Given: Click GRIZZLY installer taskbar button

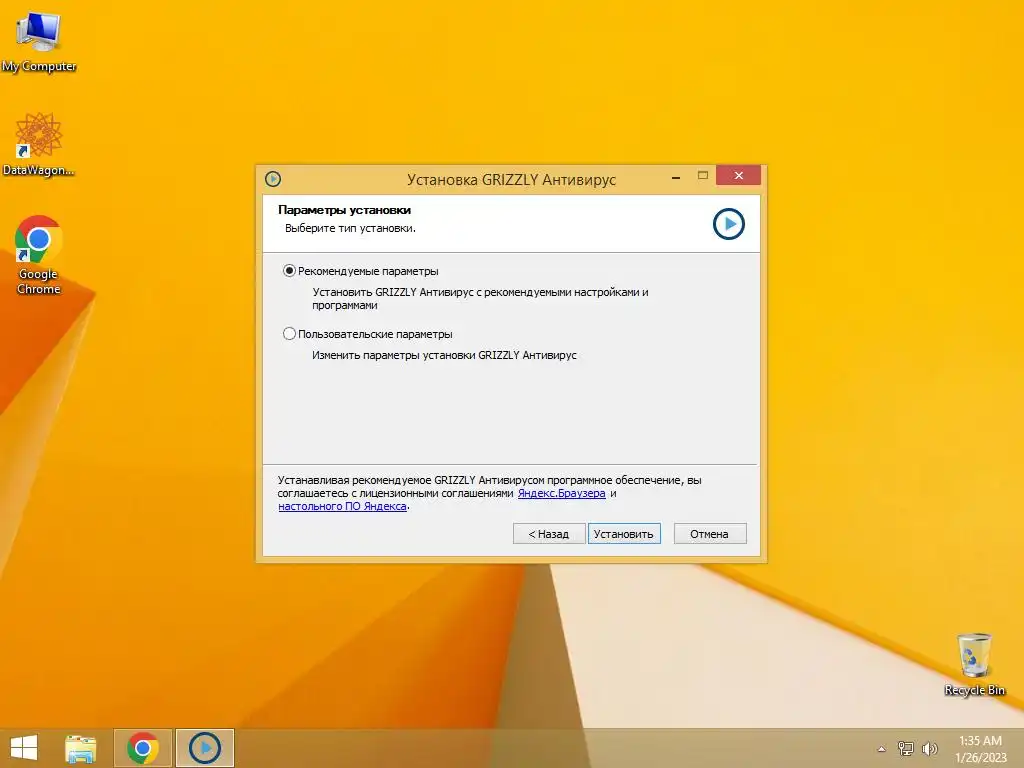Looking at the screenshot, I should tap(204, 748).
